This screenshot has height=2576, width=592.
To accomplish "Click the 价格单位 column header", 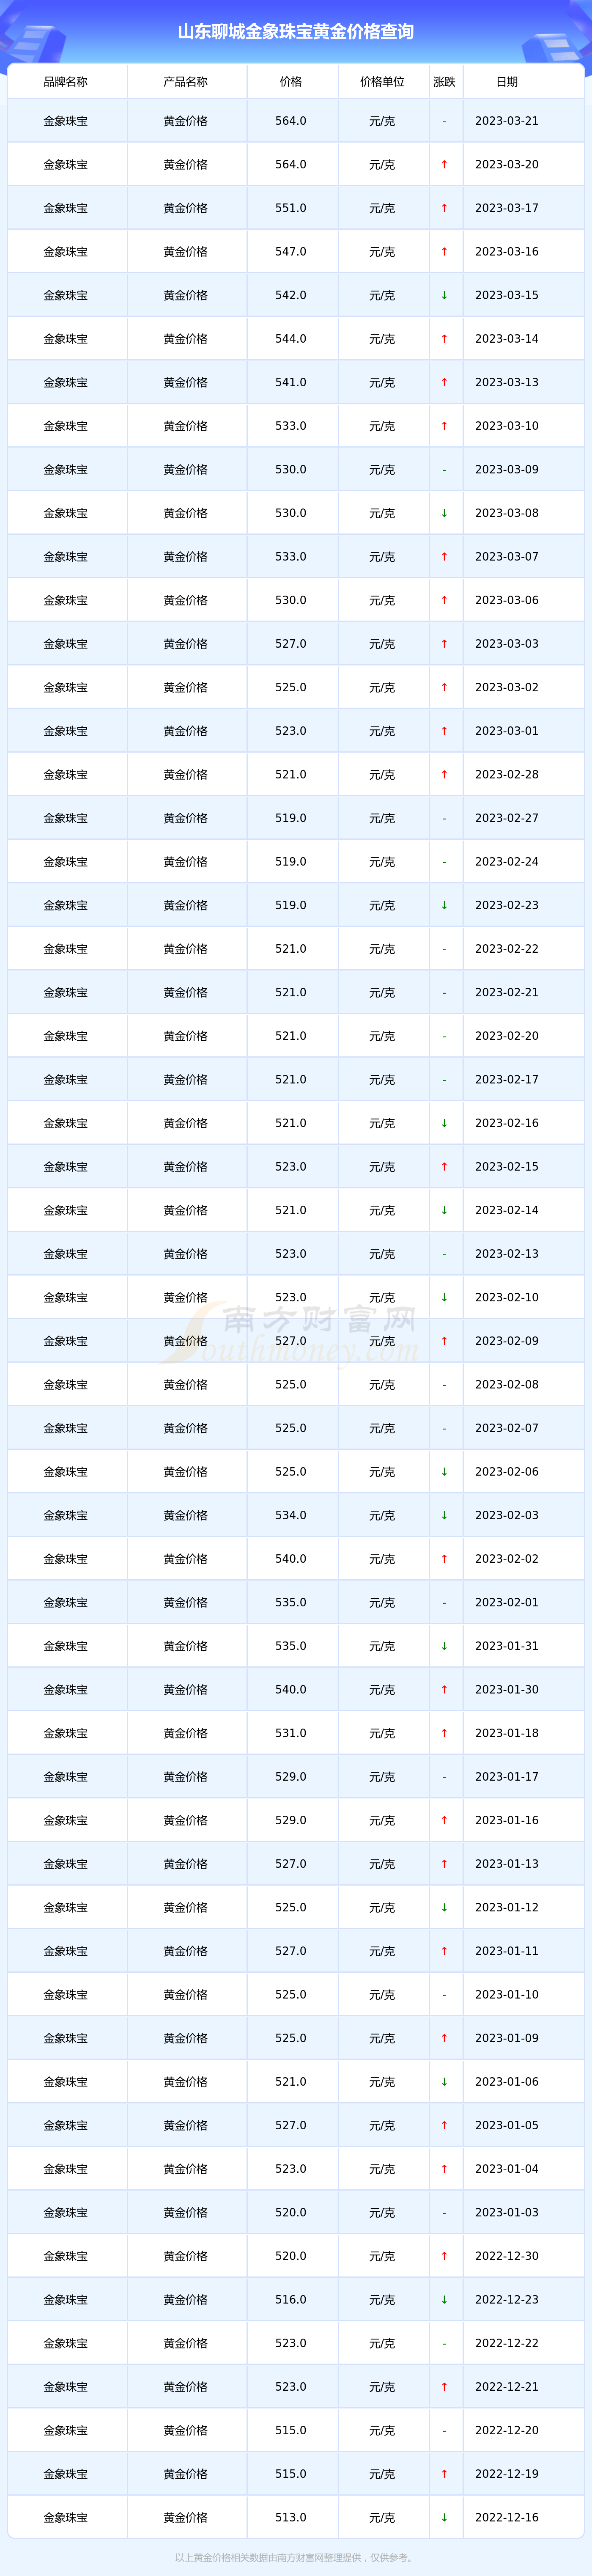I will point(382,82).
